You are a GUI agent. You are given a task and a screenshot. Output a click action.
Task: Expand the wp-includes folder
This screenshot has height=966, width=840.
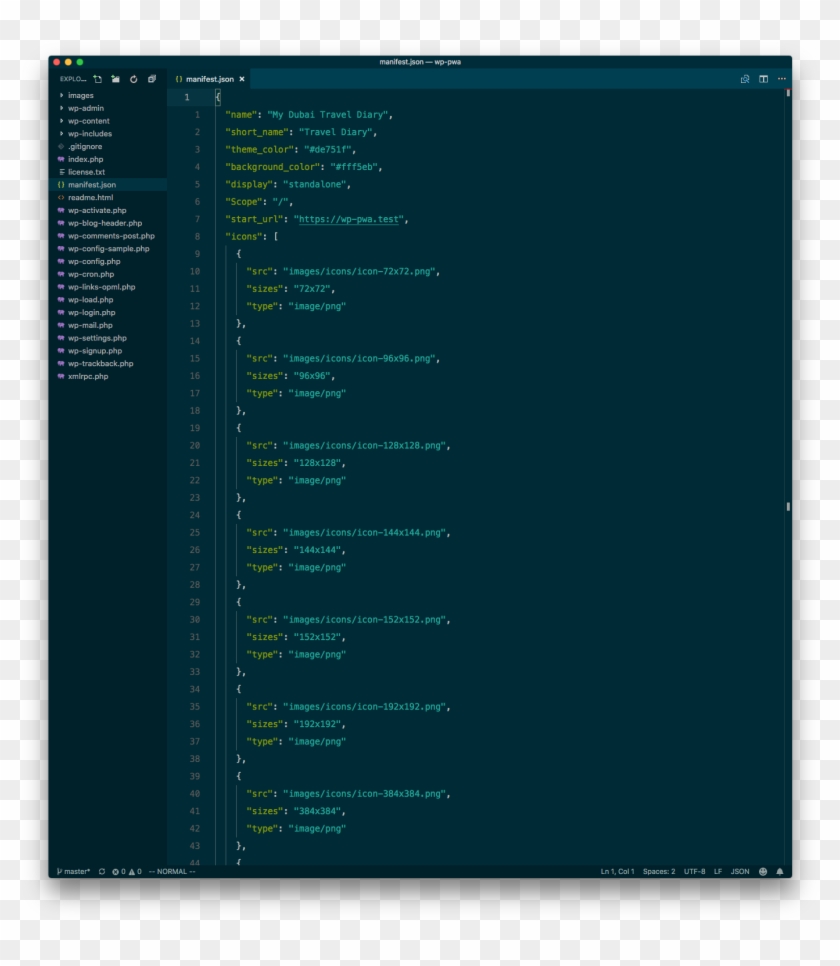(89, 134)
